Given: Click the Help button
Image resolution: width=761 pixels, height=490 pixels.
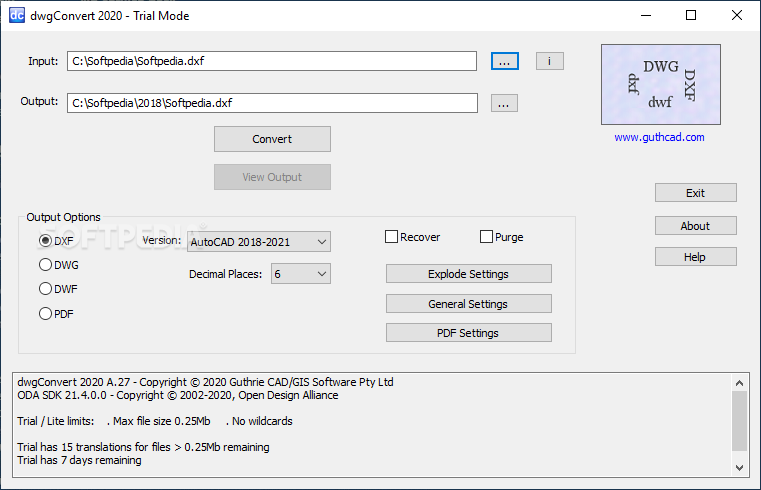Looking at the screenshot, I should click(695, 257).
